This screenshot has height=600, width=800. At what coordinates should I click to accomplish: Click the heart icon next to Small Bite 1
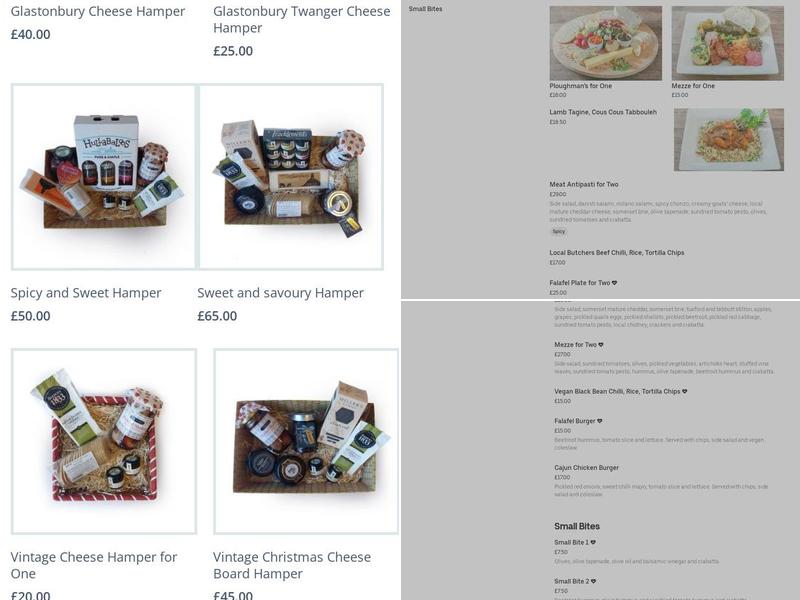(593, 542)
